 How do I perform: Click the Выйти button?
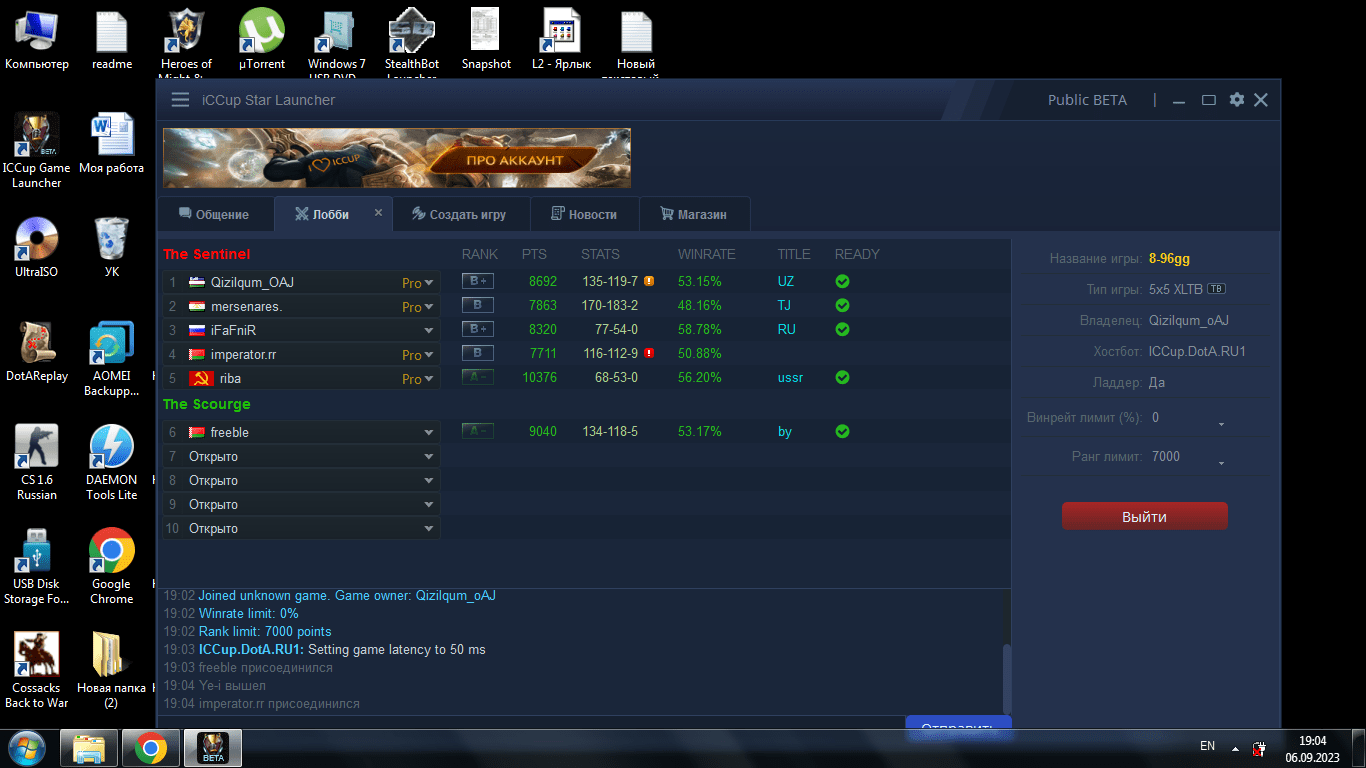(x=1144, y=517)
